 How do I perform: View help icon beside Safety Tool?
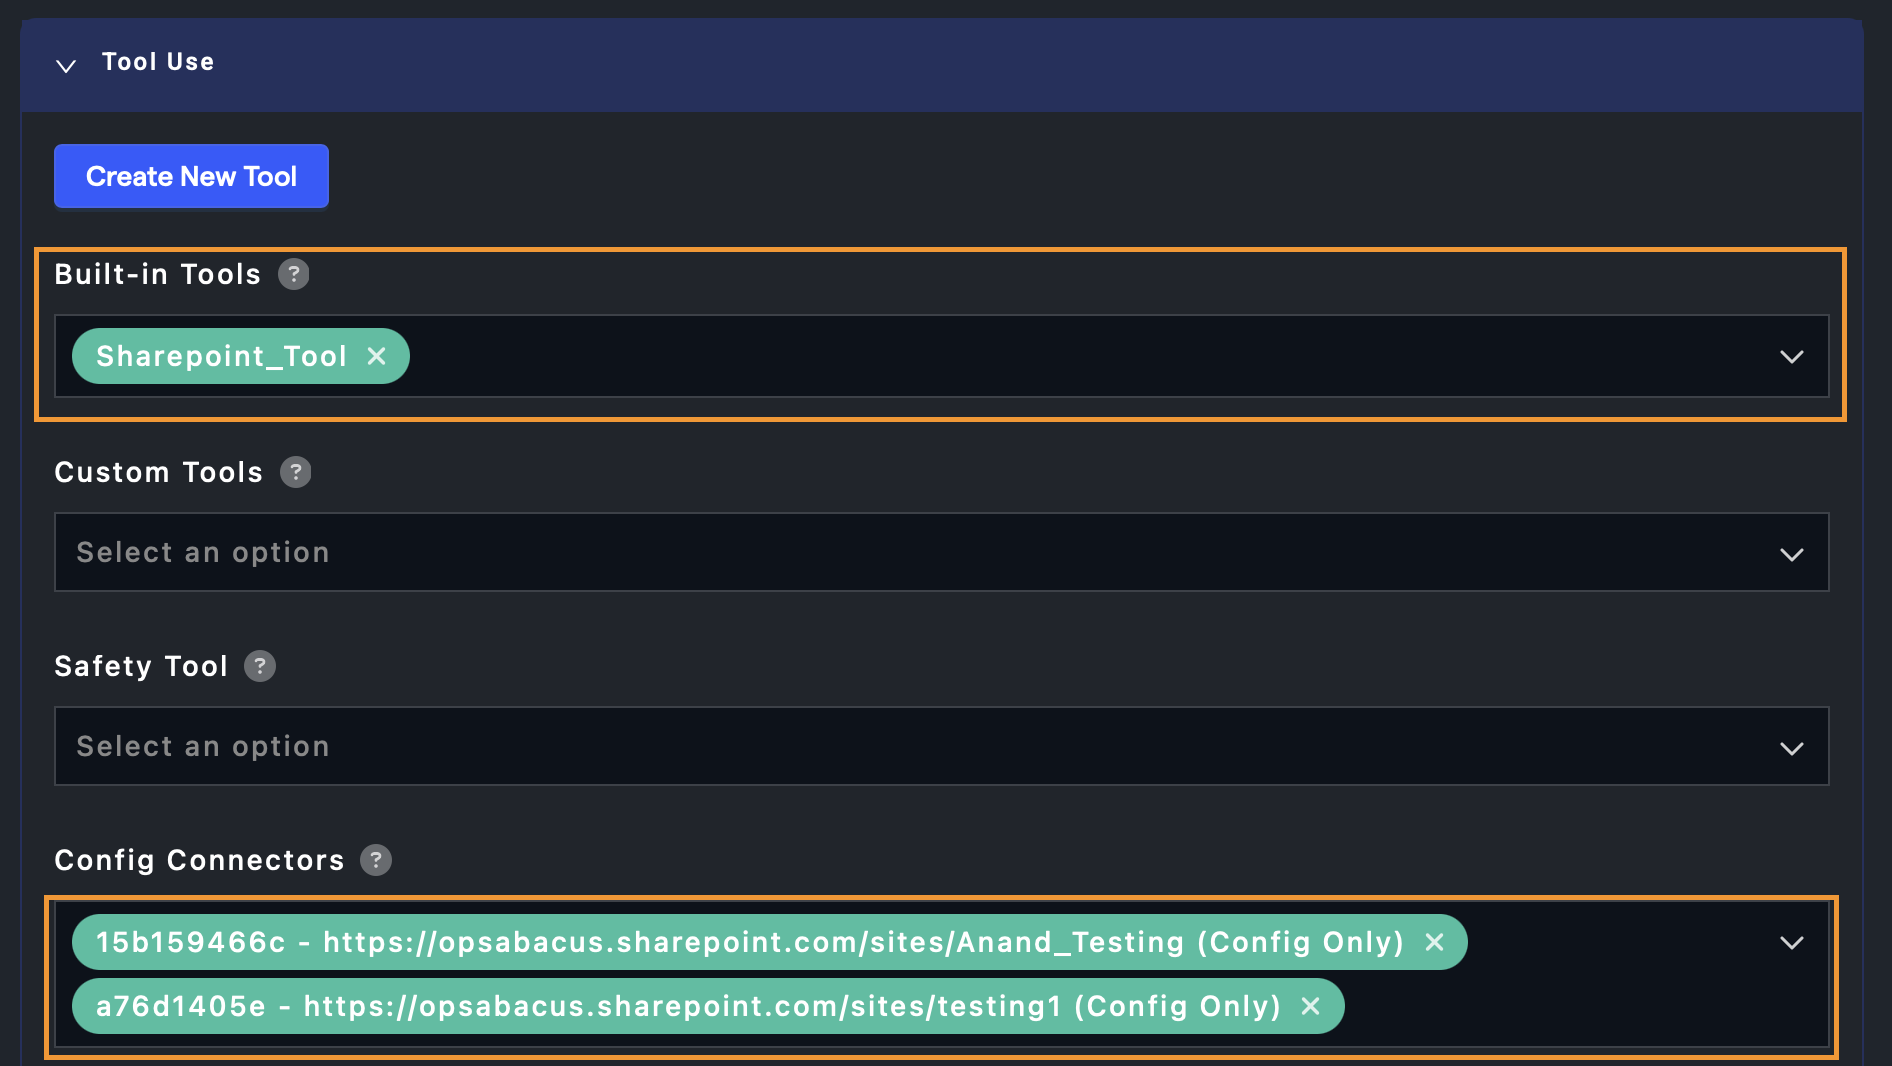[x=260, y=666]
